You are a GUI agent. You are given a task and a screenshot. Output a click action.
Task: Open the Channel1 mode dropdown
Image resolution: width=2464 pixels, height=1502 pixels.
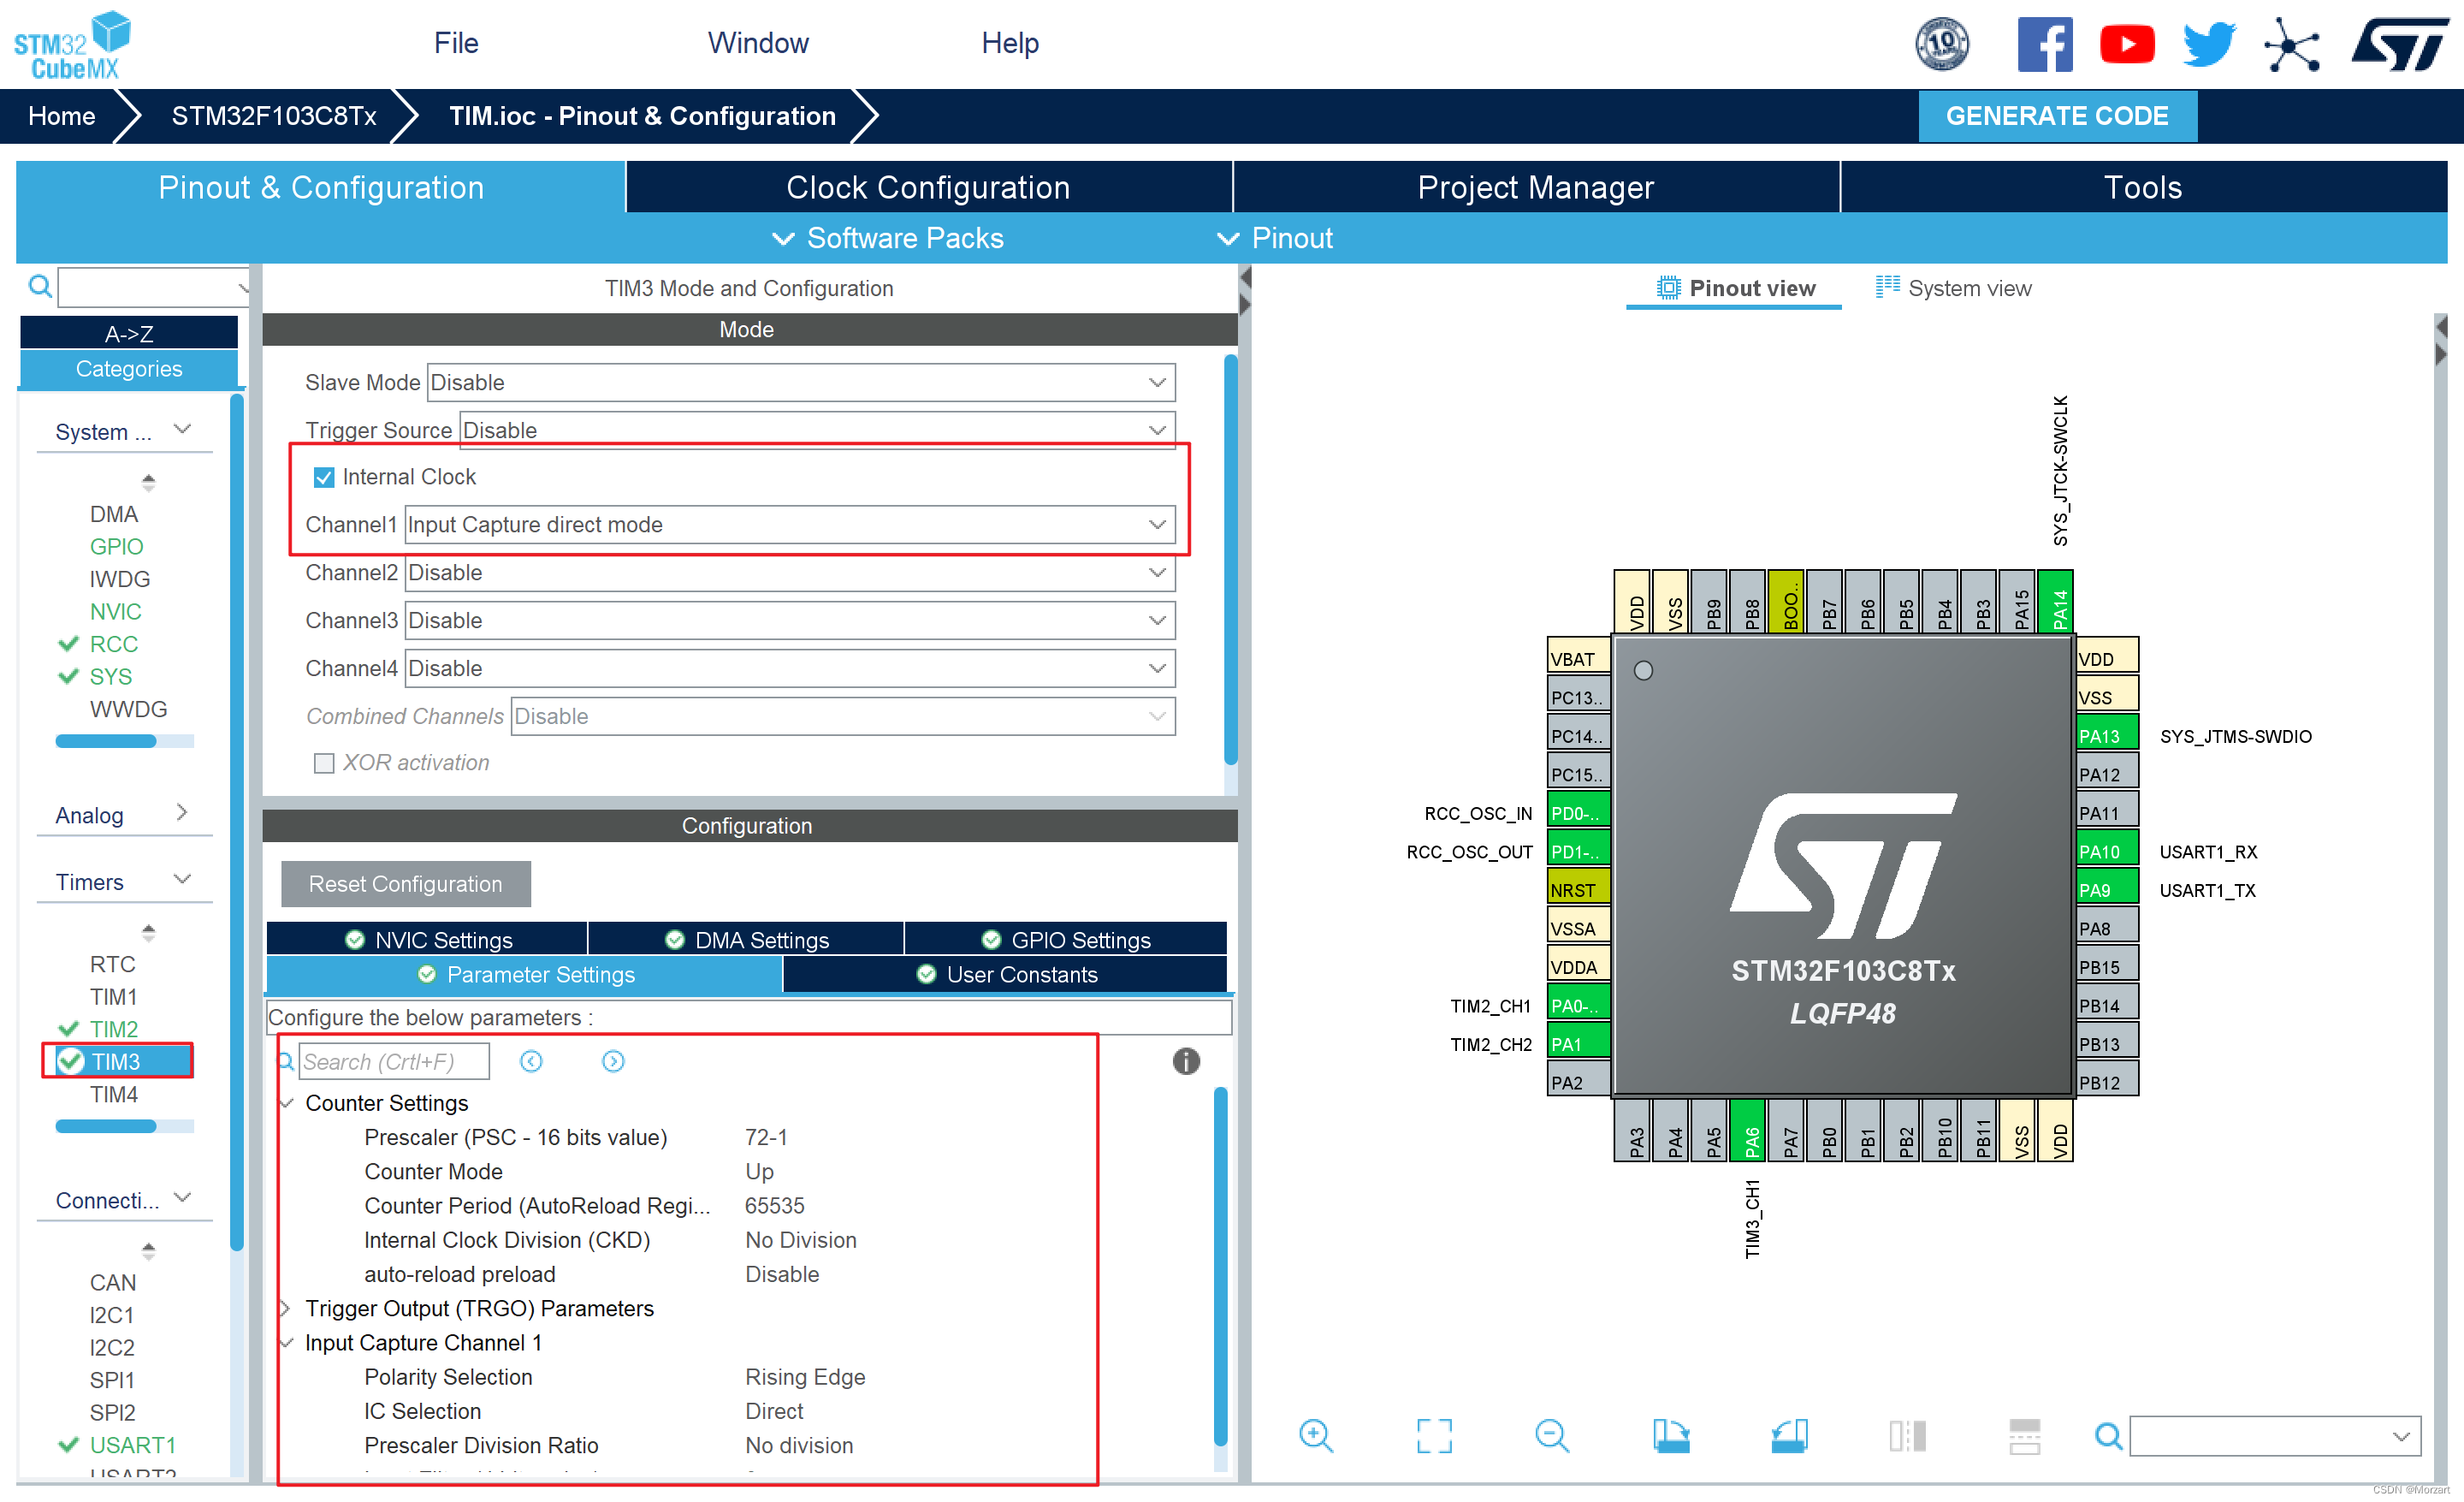pos(790,525)
